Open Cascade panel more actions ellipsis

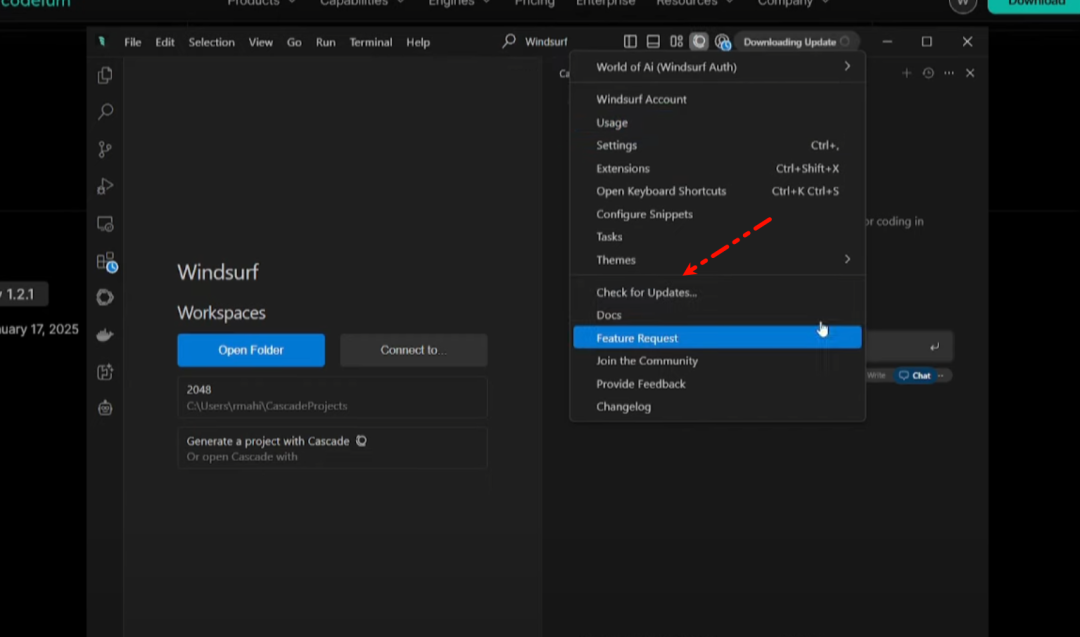949,73
